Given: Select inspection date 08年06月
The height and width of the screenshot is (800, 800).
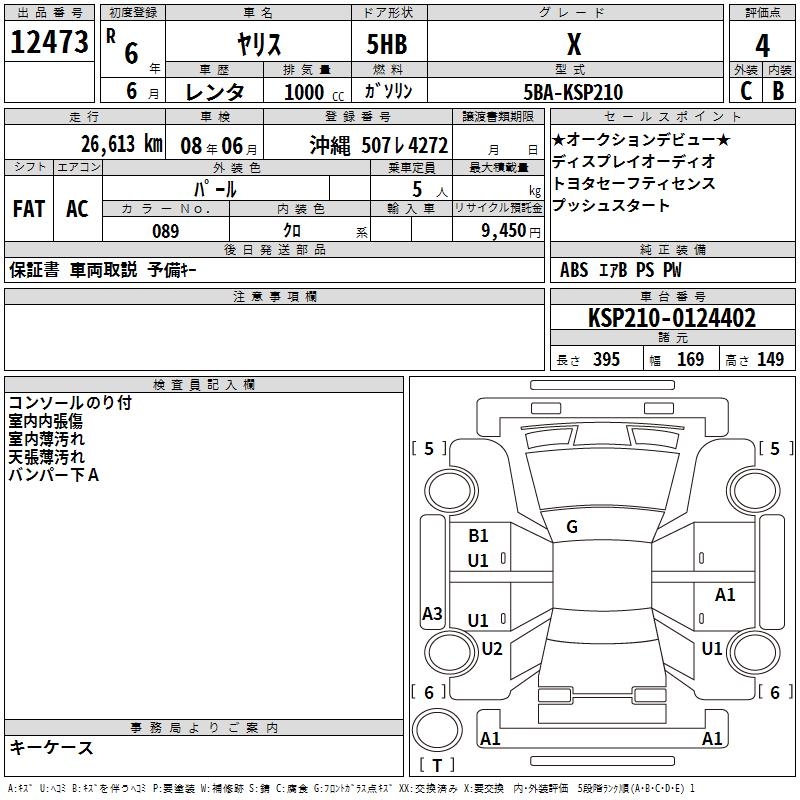Looking at the screenshot, I should click(x=219, y=146).
